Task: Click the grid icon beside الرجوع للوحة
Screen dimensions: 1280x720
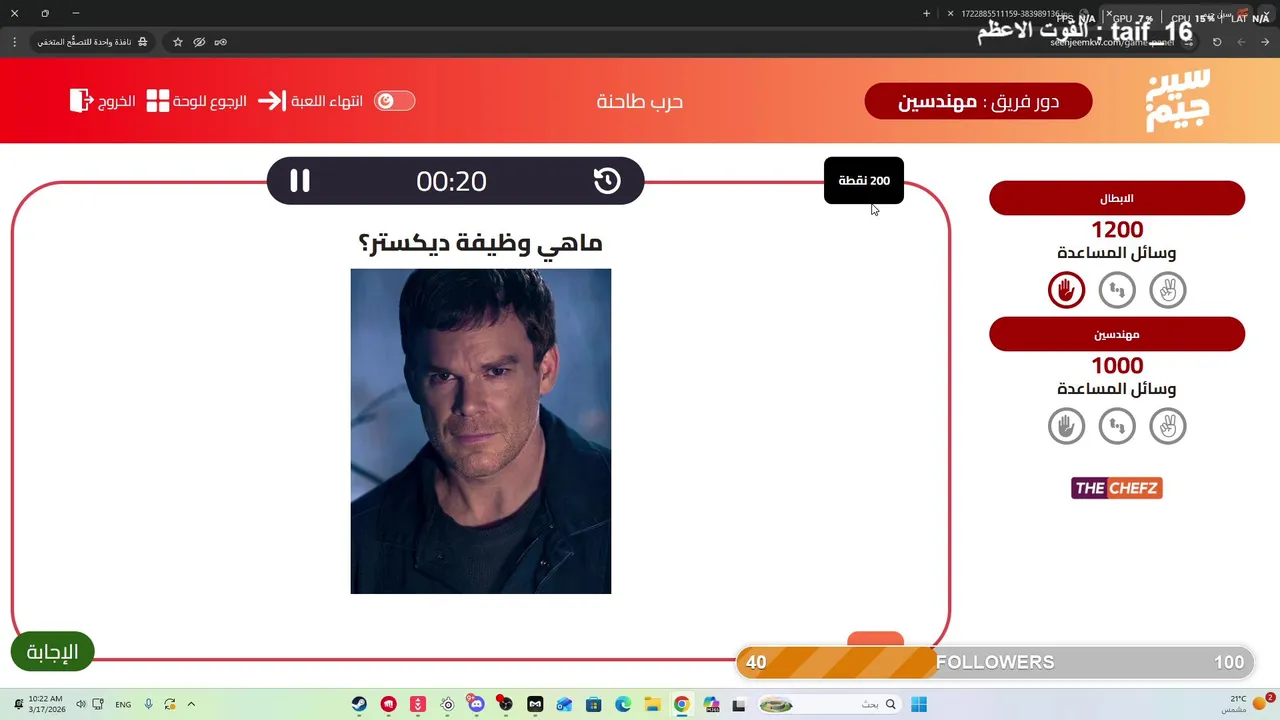Action: tap(158, 101)
